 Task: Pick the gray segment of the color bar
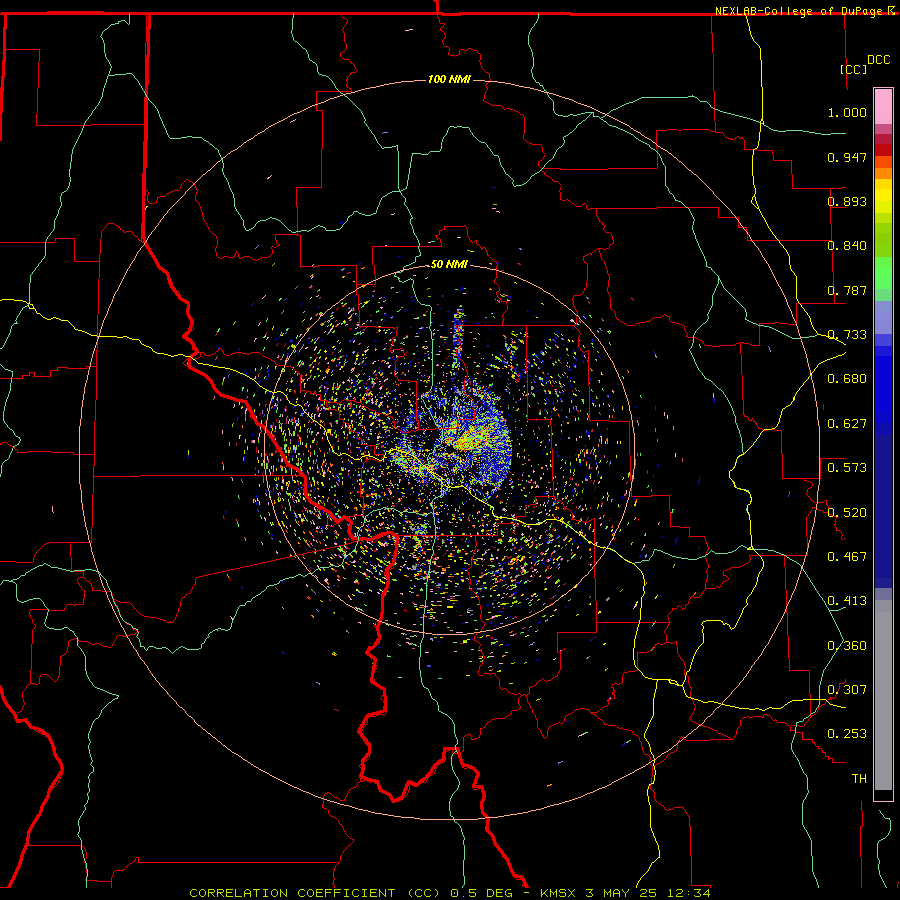[883, 695]
